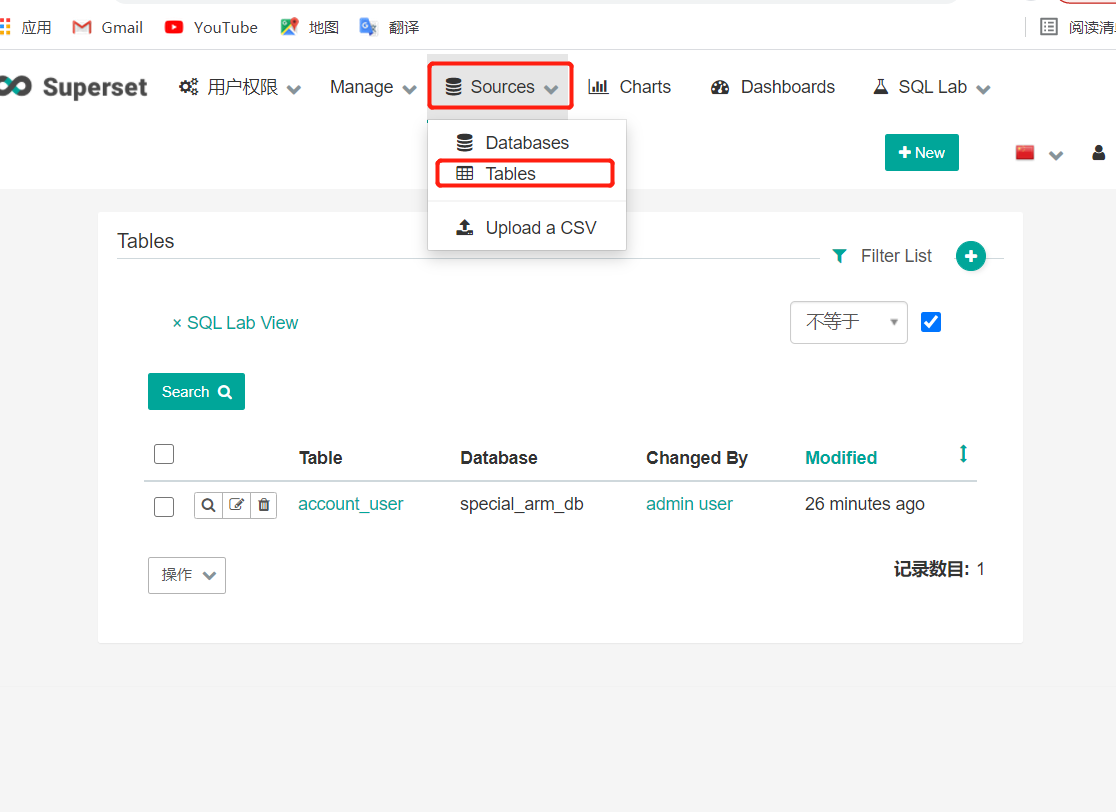The image size is (1116, 812).
Task: Go to Charts in the navbar
Action: 630,87
